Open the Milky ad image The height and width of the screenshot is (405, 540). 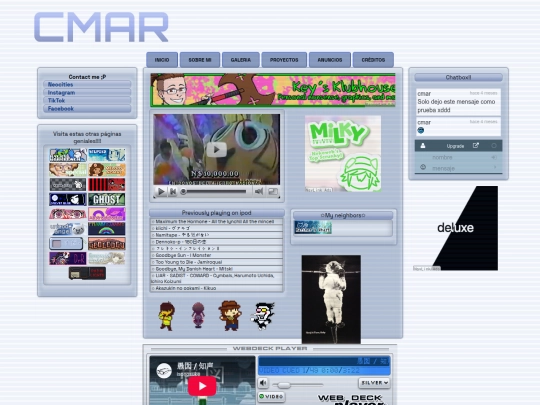343,153
